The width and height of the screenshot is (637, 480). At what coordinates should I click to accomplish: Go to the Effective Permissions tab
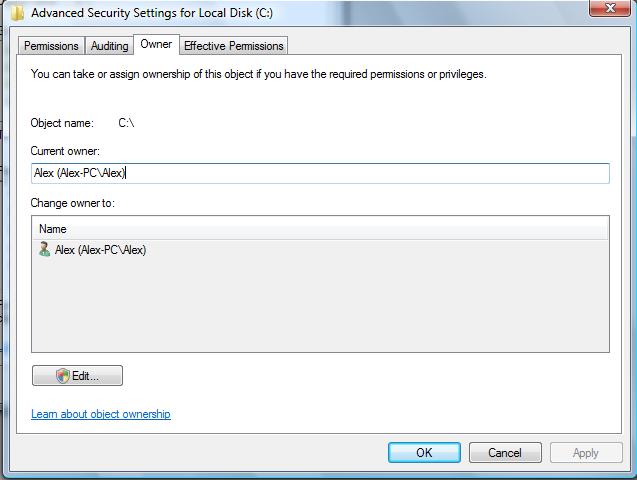tap(234, 46)
